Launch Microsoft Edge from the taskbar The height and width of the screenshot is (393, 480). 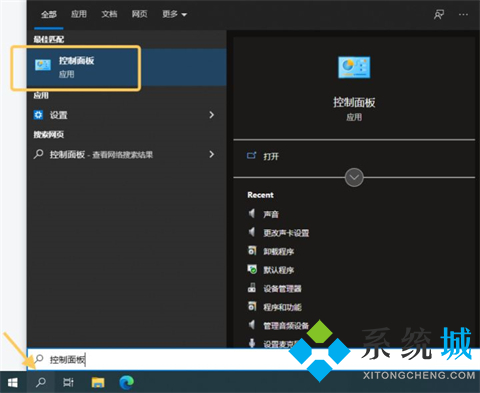[127, 382]
